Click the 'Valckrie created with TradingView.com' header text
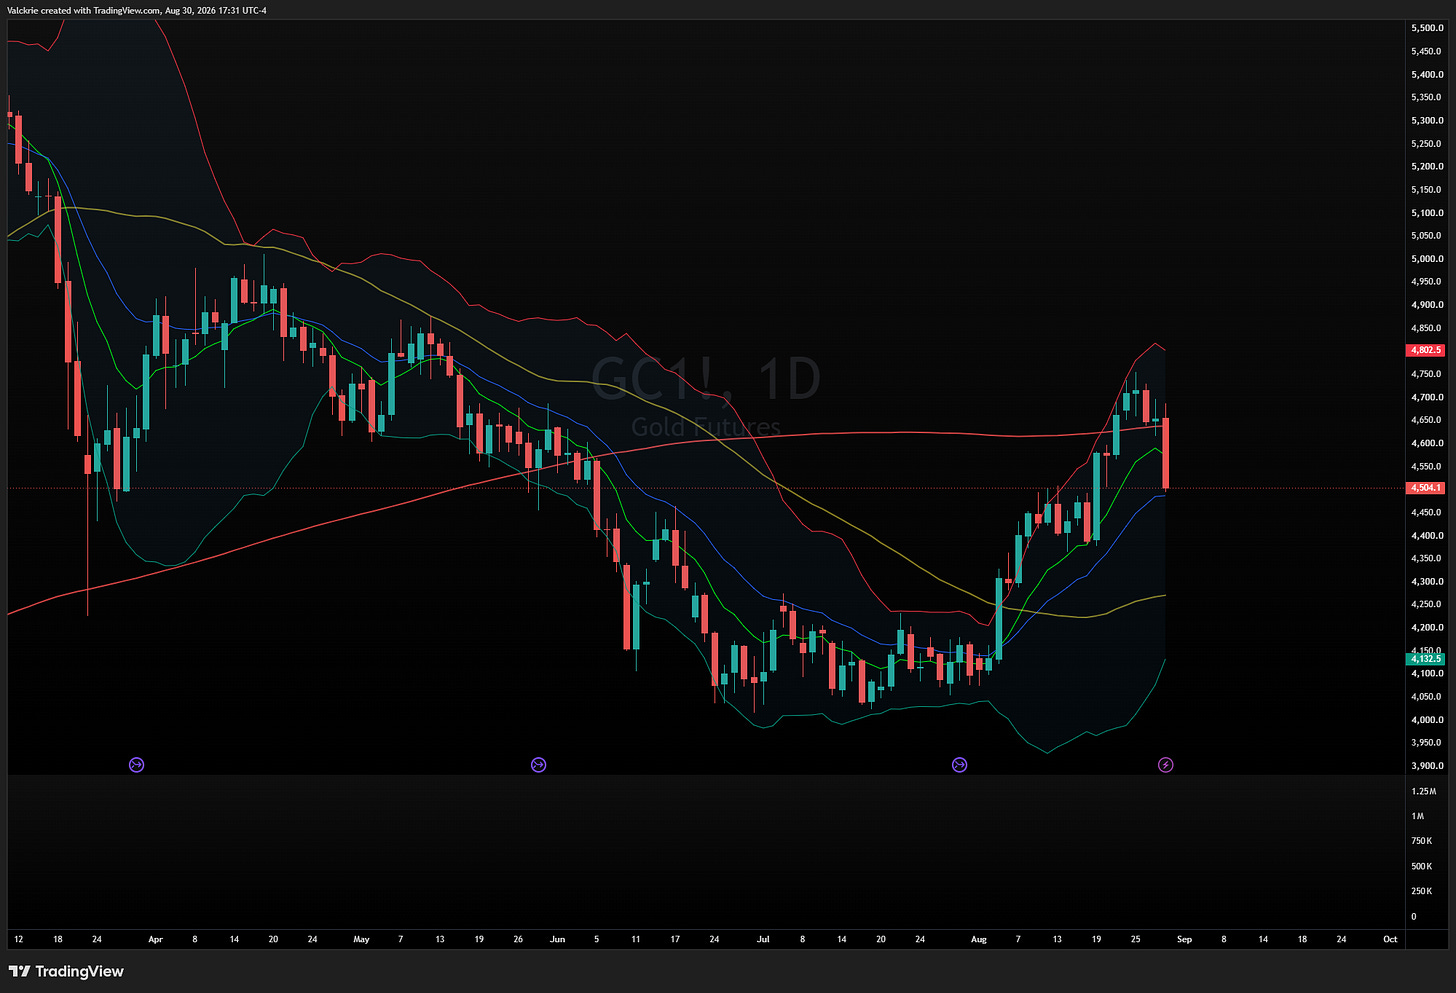The height and width of the screenshot is (993, 1456). [137, 11]
